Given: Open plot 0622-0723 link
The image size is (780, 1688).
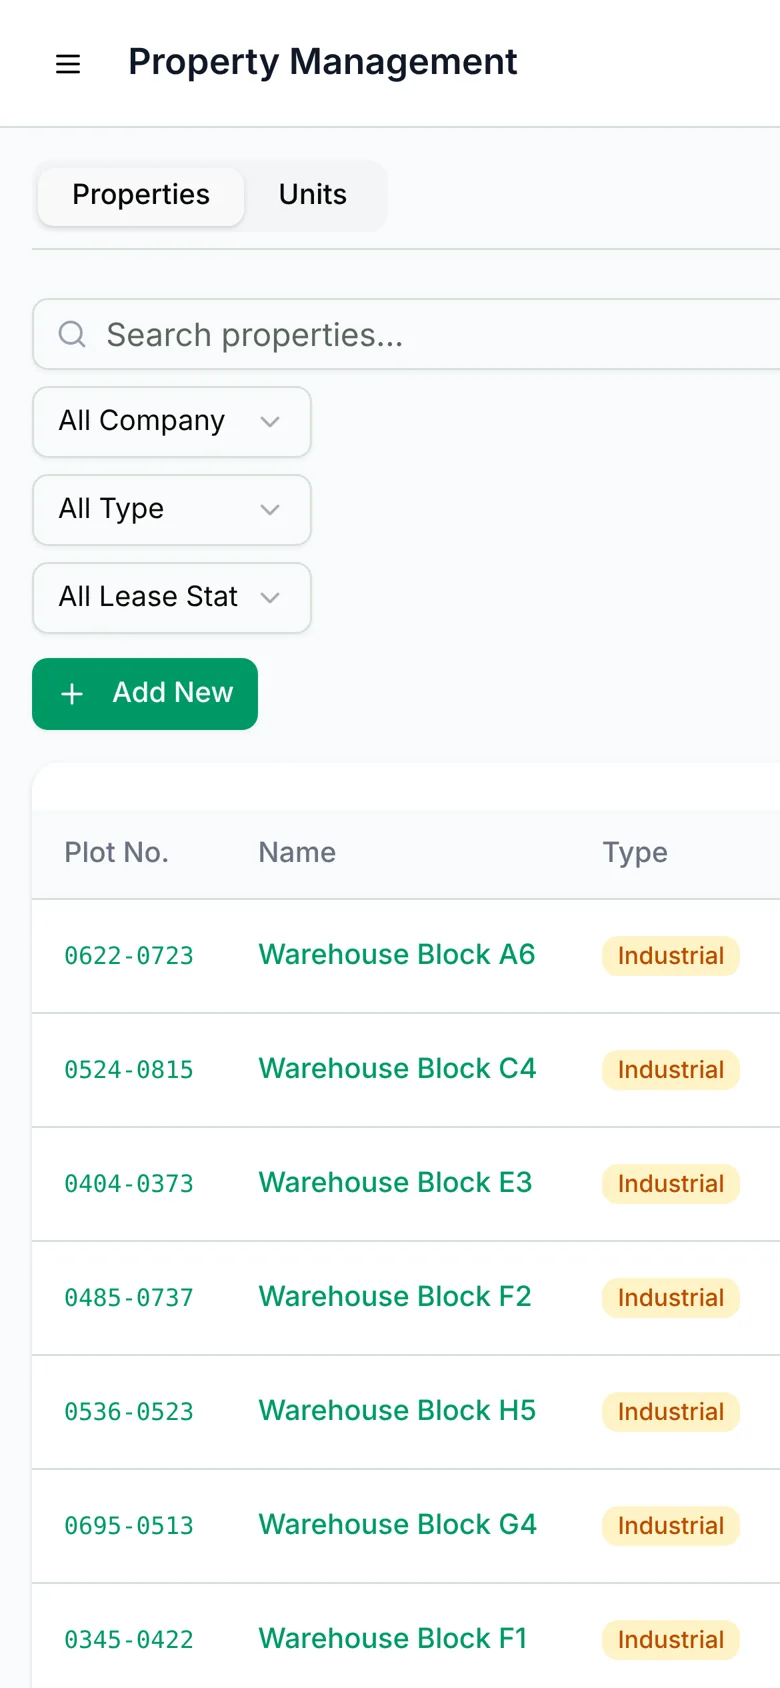Looking at the screenshot, I should coord(129,956).
